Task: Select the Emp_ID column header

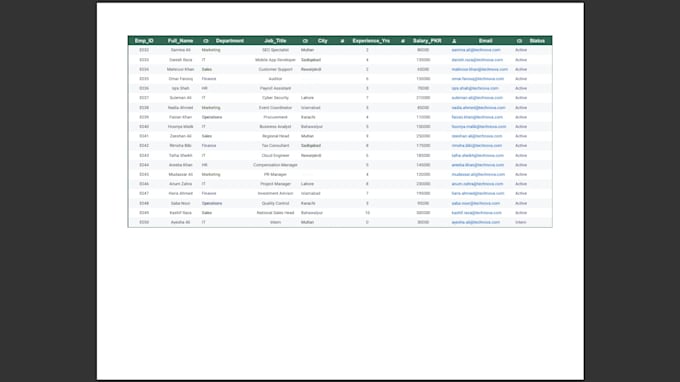Action: 144,41
